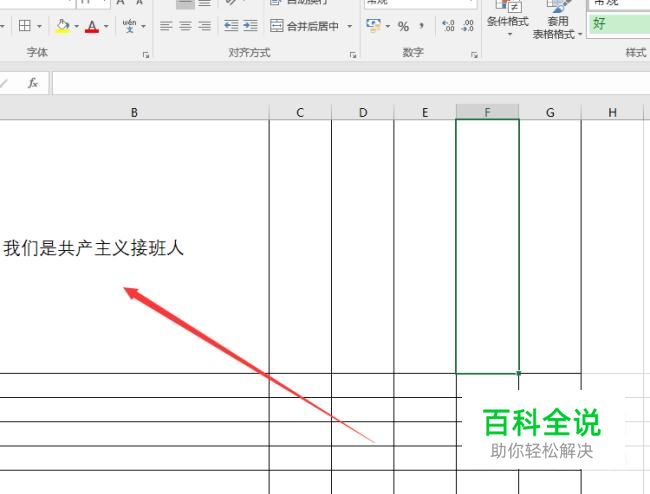The height and width of the screenshot is (494, 650).
Task: Open 条件格式 conditional formatting menu
Action: [x=507, y=19]
